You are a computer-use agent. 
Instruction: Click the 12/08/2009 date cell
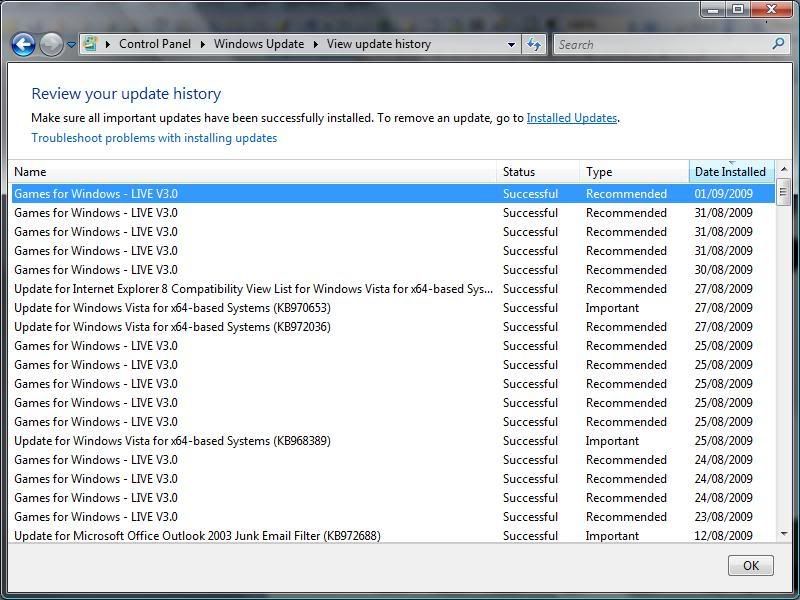tap(723, 536)
